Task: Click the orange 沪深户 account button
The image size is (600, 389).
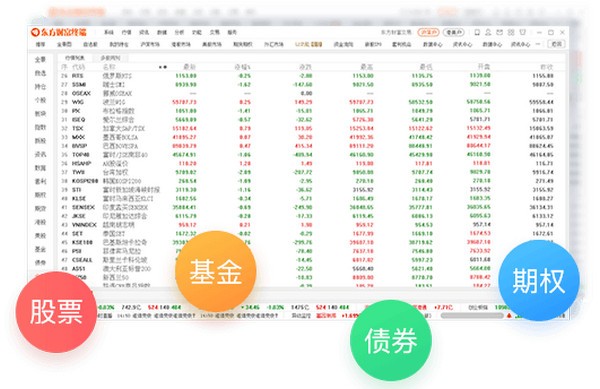Action: click(428, 33)
